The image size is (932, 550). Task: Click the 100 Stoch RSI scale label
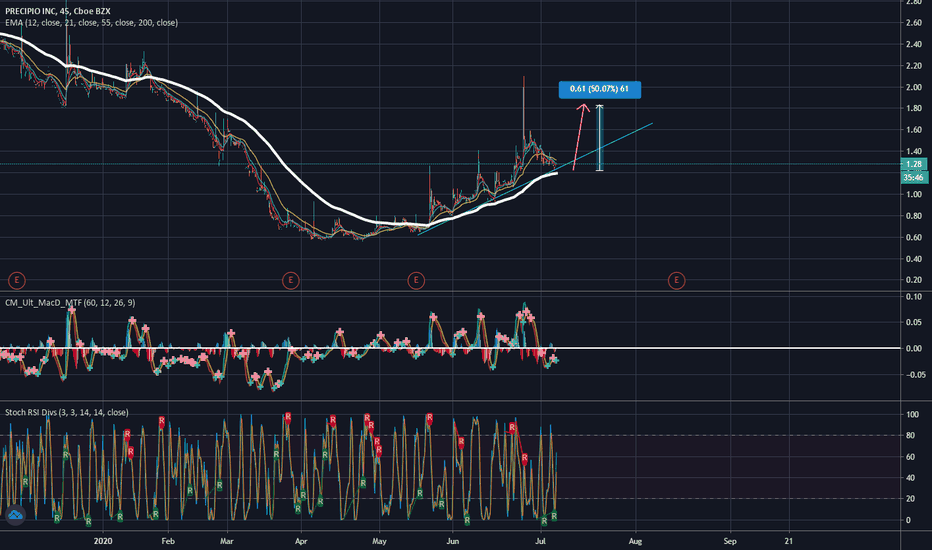coord(912,414)
